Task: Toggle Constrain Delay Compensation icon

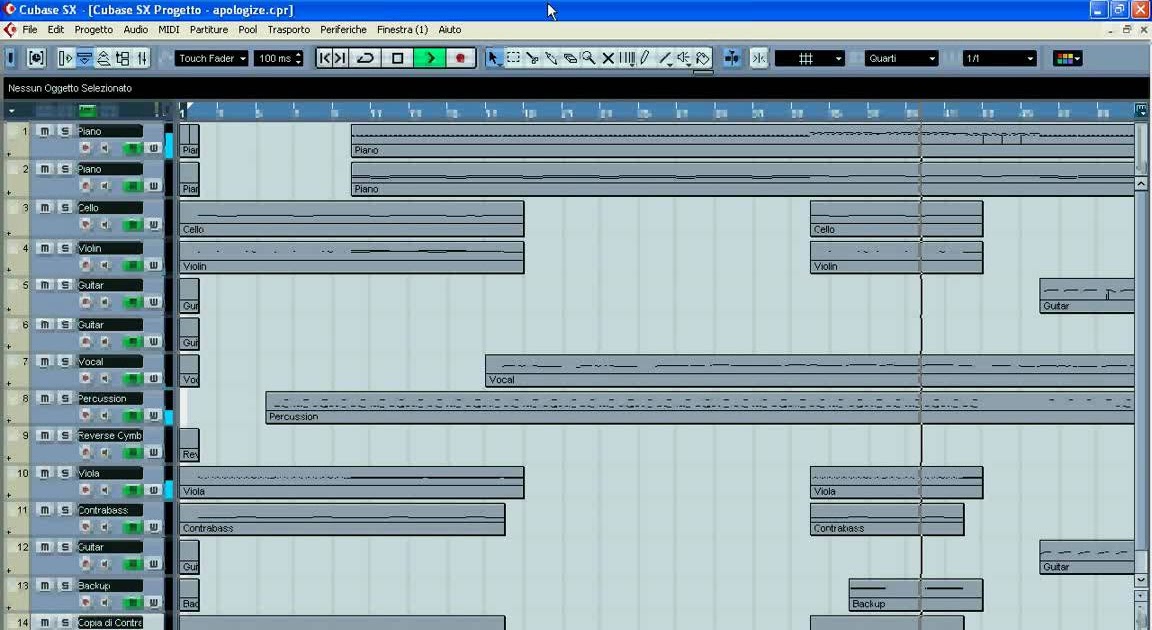Action: 36,58
